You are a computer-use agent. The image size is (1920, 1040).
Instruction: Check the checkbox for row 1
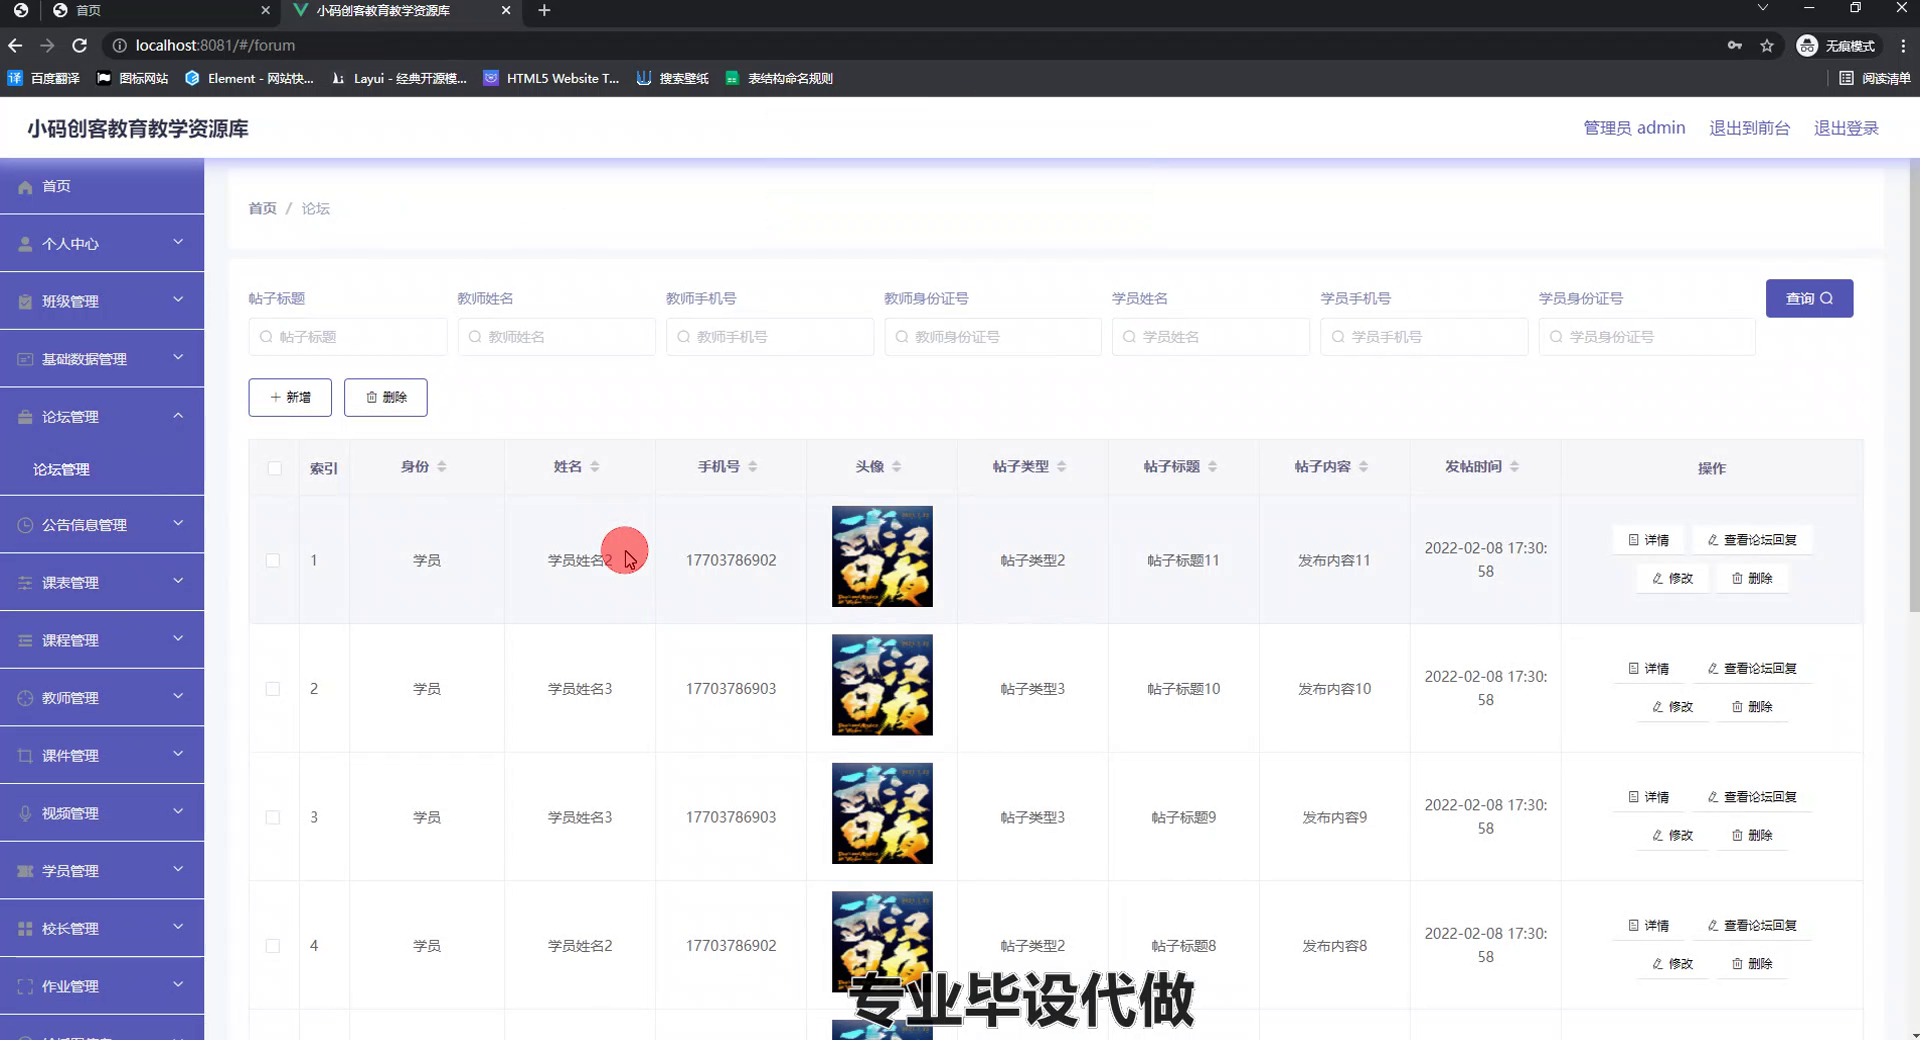point(273,560)
